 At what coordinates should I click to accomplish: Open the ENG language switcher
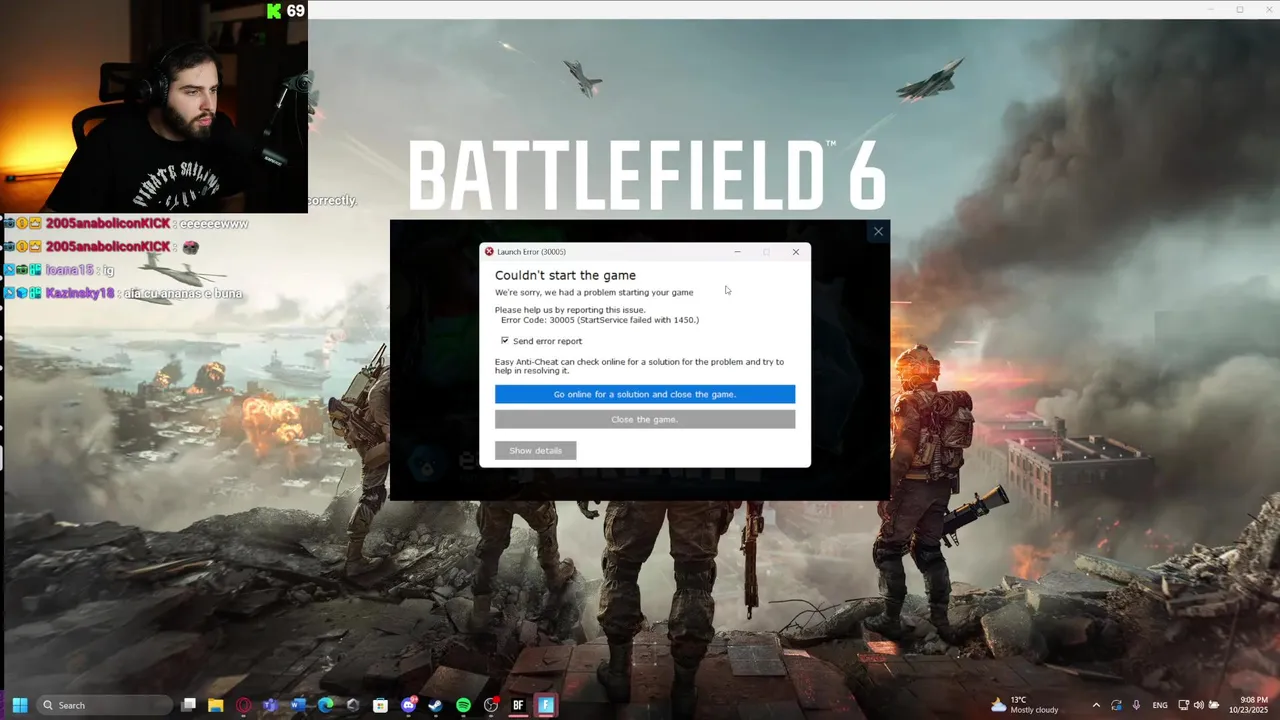(x=1160, y=705)
